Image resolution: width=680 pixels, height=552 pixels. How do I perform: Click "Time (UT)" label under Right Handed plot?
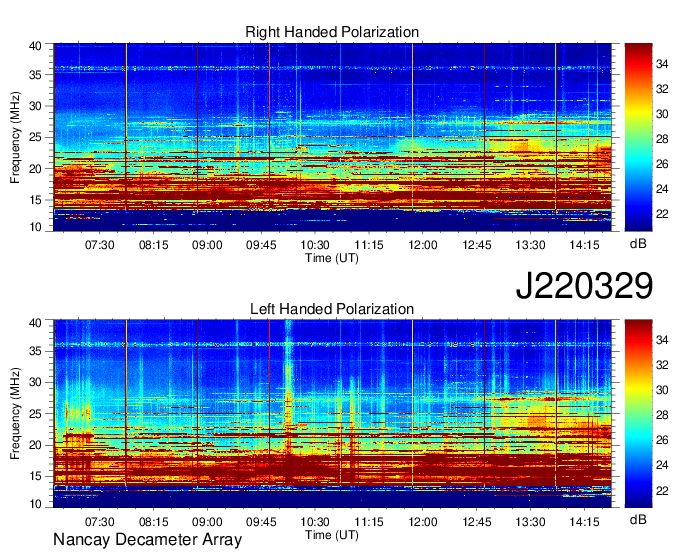(x=332, y=258)
